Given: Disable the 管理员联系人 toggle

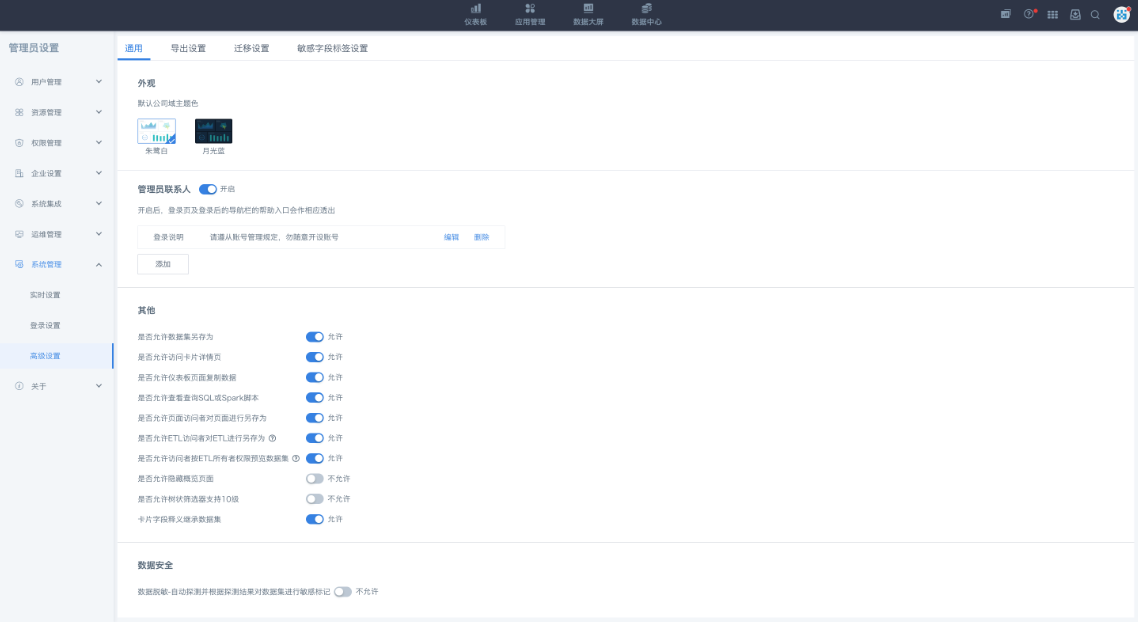Looking at the screenshot, I should 208,189.
